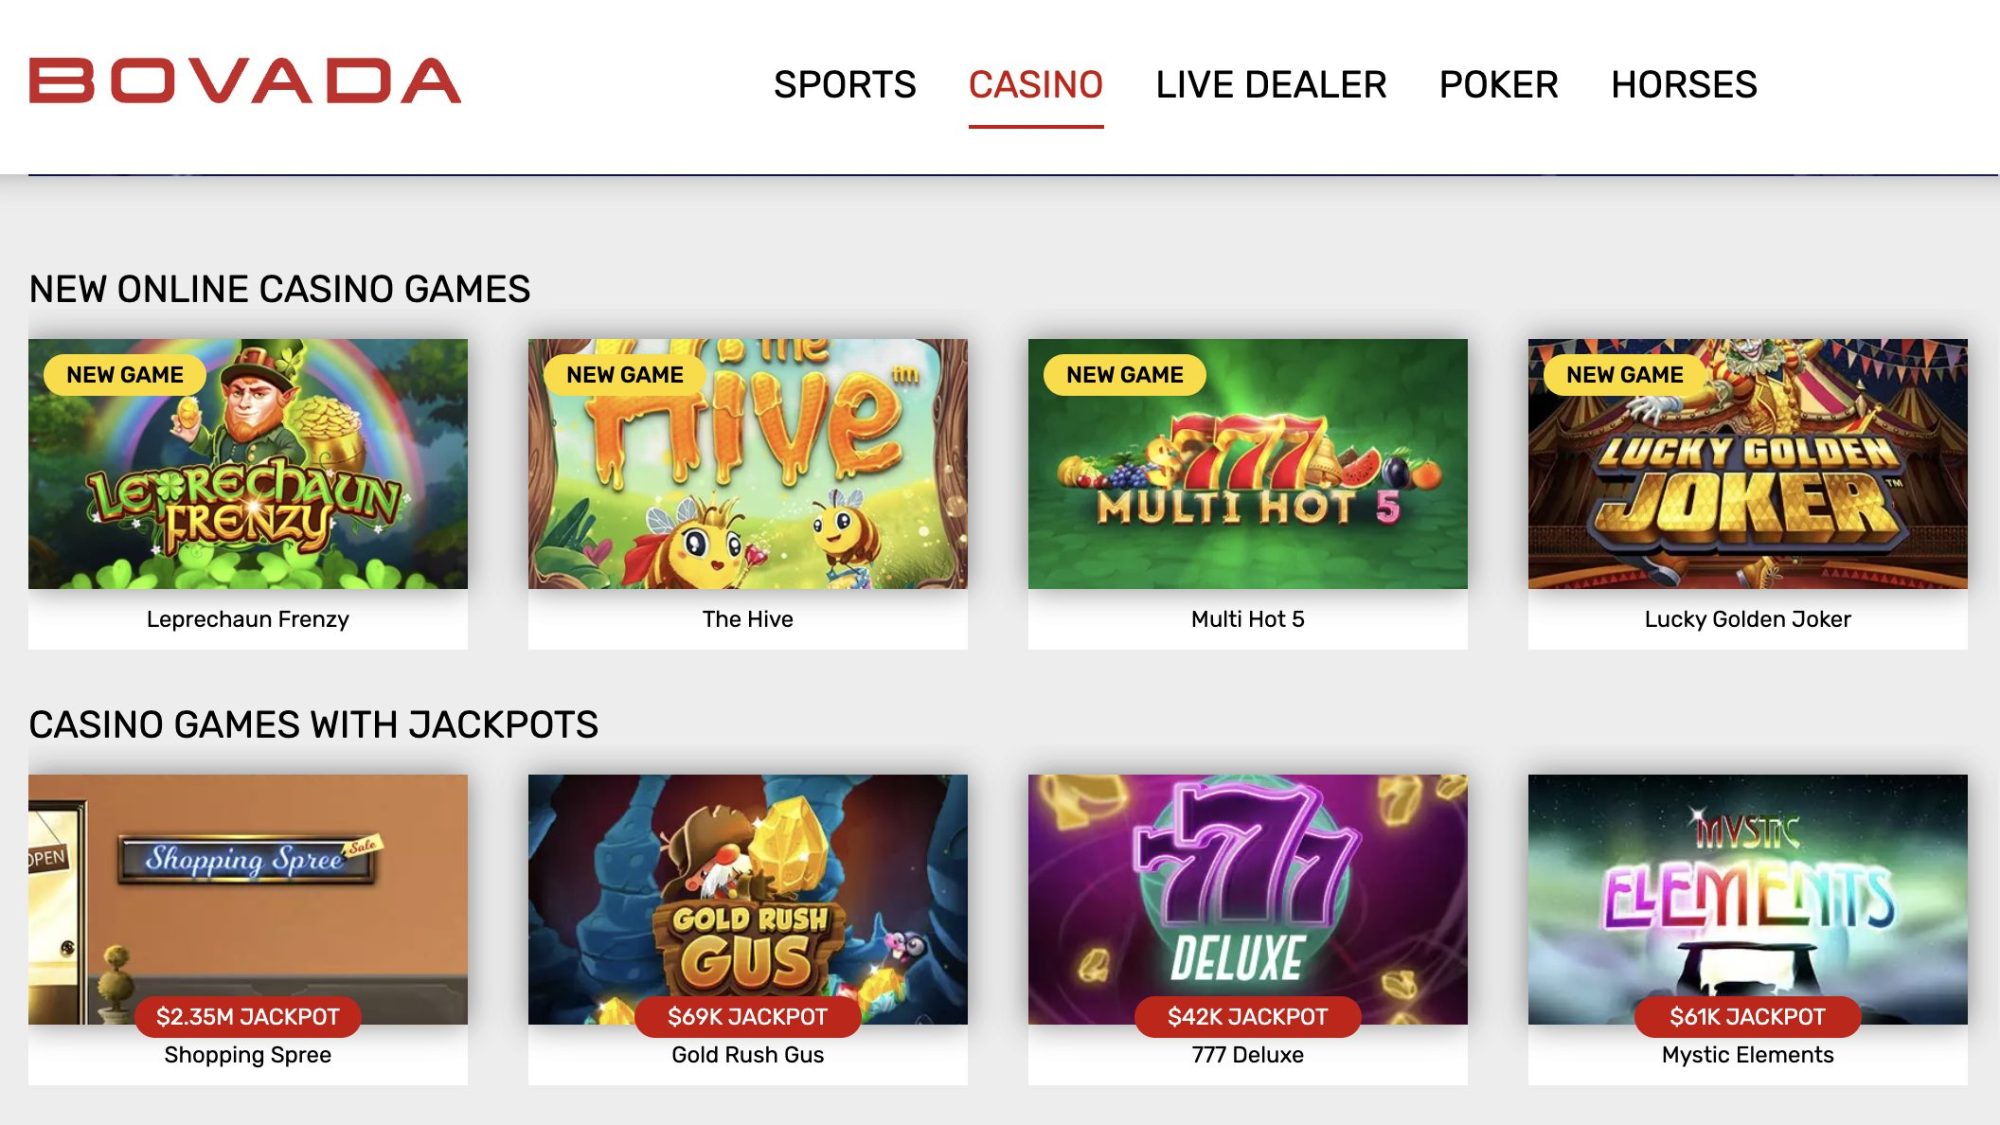The image size is (2000, 1125).
Task: Click the $69K Jackpot badge
Action: (748, 1017)
